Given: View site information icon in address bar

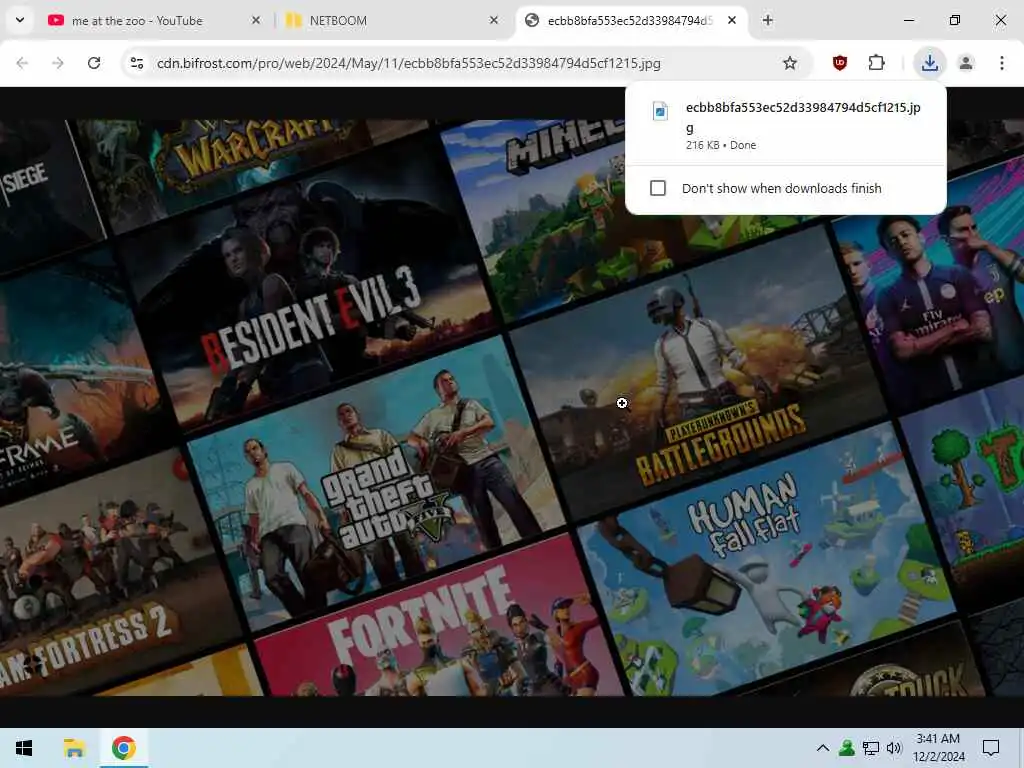Looking at the screenshot, I should (x=137, y=63).
